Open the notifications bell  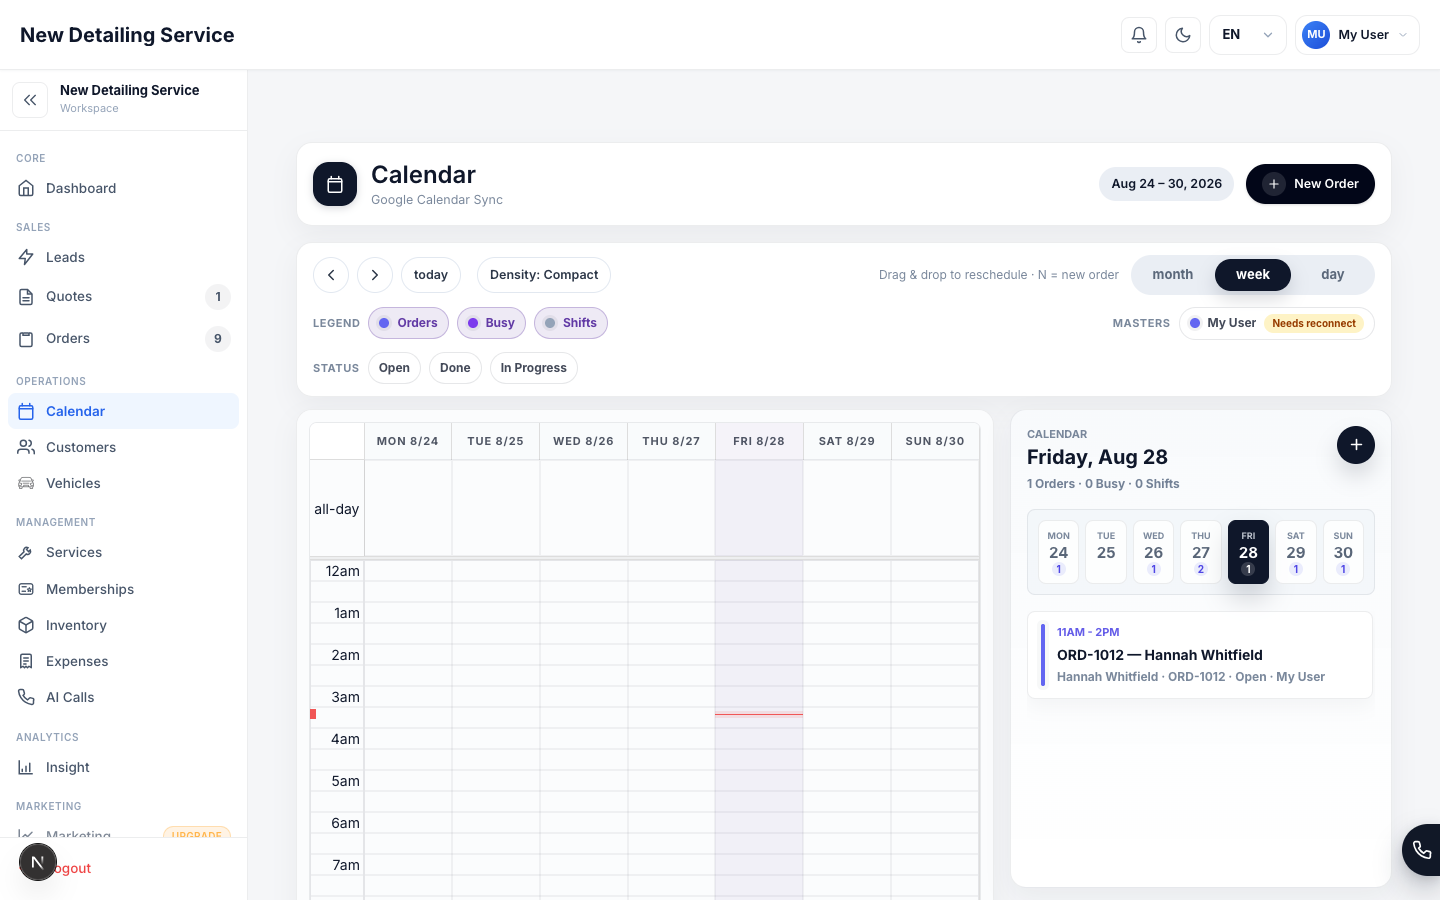point(1139,35)
